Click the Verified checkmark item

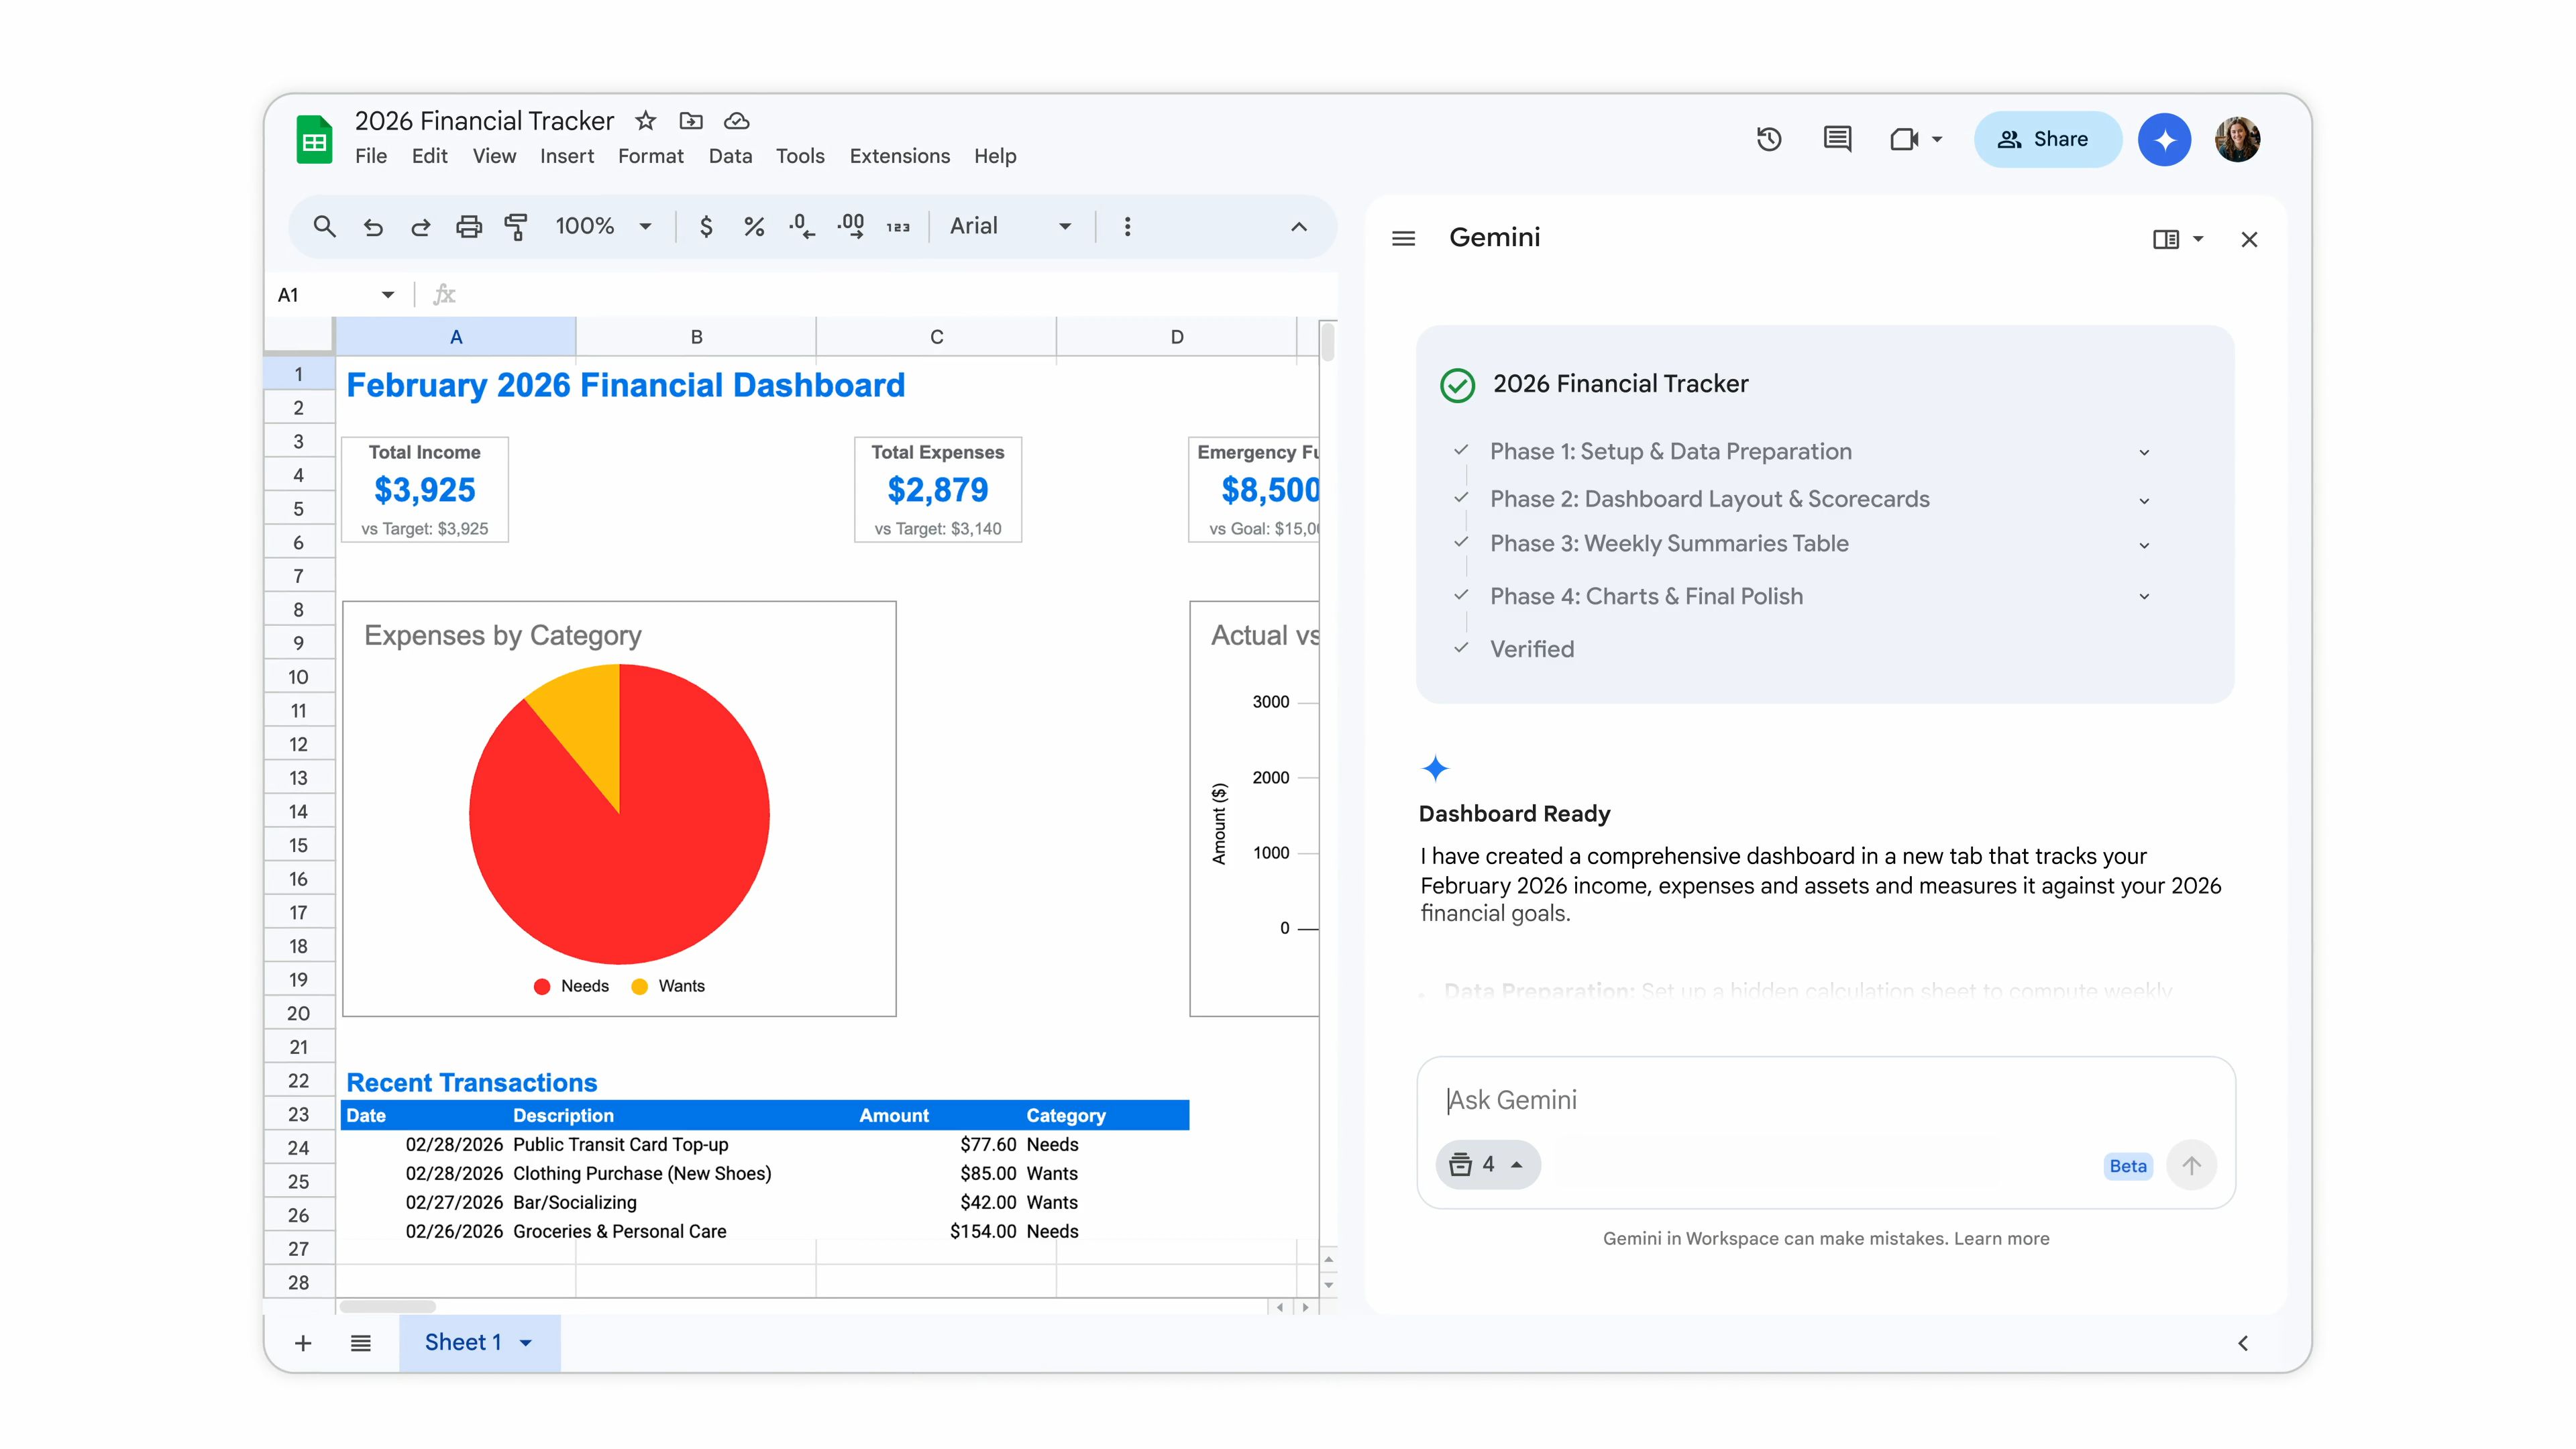tap(1531, 649)
